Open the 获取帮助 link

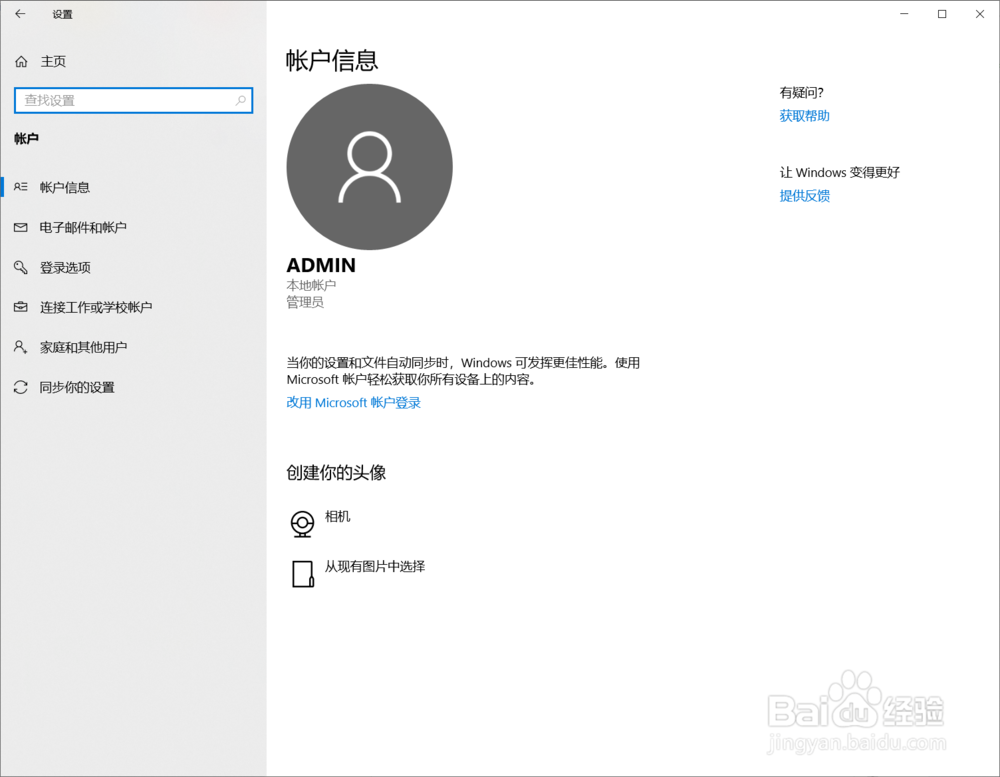point(804,115)
